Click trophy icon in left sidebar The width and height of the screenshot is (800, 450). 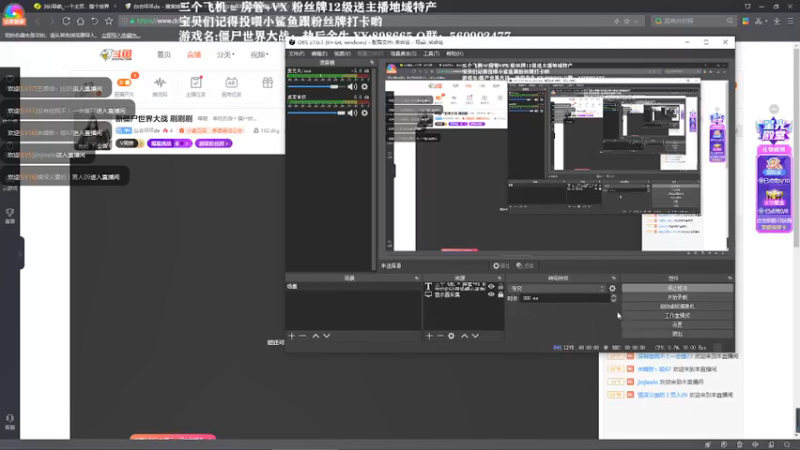(x=10, y=215)
